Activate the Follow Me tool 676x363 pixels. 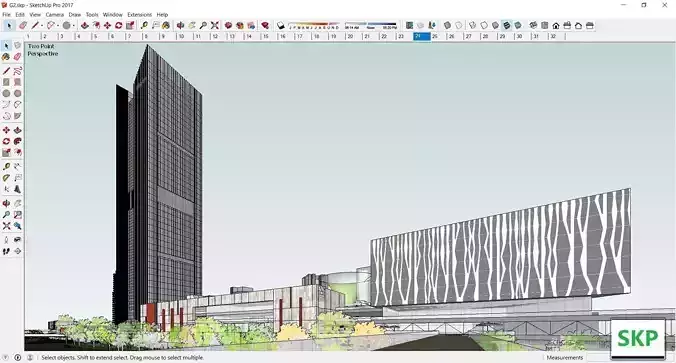click(17, 141)
